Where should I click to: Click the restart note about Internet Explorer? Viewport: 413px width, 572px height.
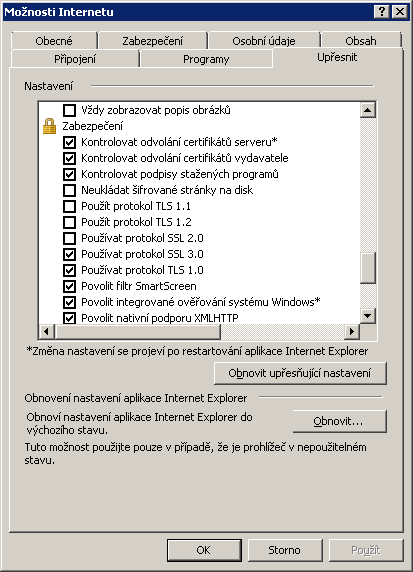197,351
